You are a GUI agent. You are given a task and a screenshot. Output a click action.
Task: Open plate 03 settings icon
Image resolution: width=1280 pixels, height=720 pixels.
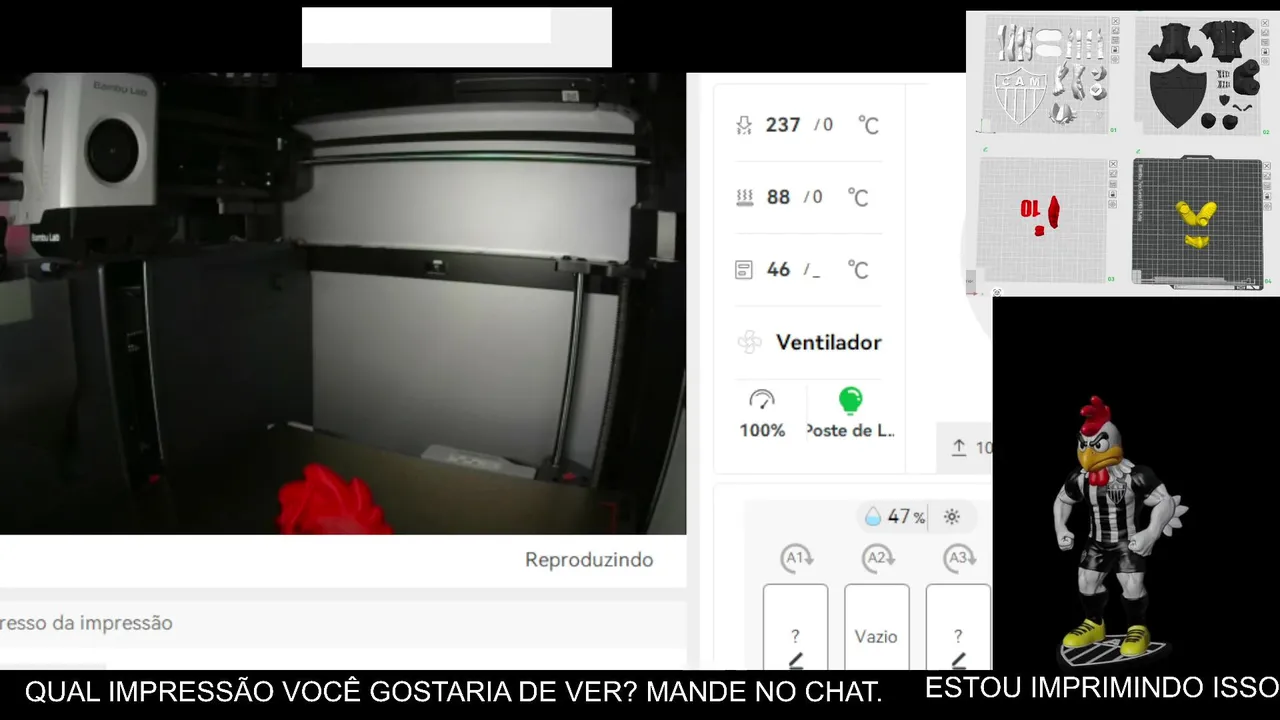click(1113, 204)
